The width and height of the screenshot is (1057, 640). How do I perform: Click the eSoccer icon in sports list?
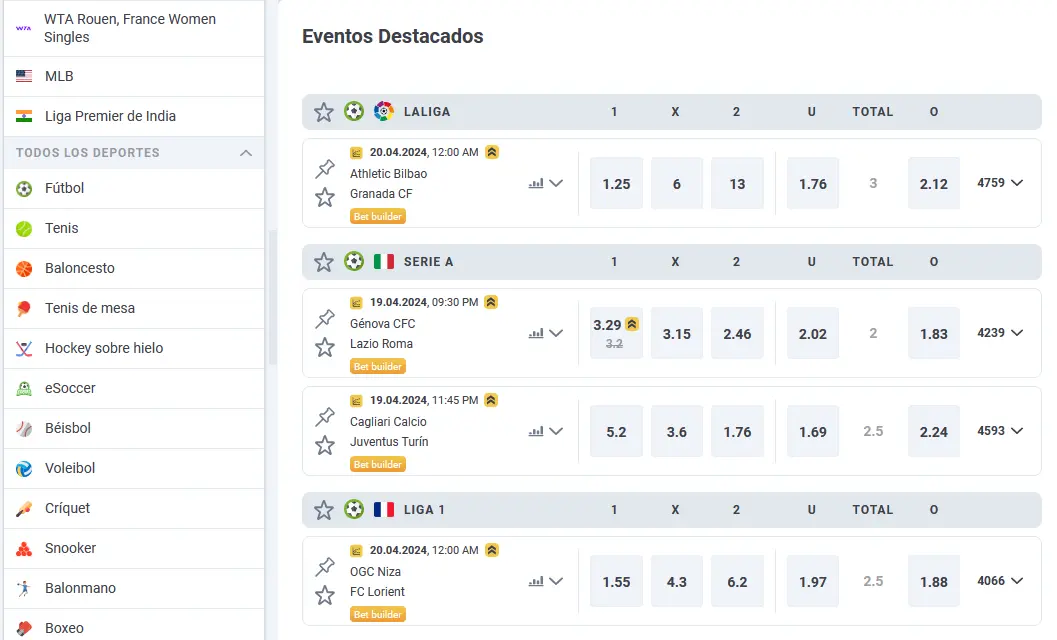(x=24, y=388)
